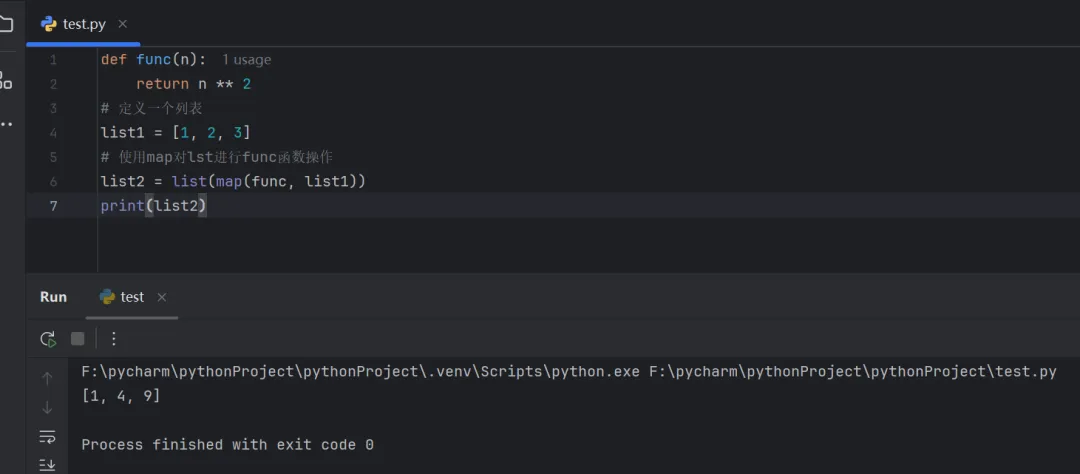Jump up the stack trace arrow
This screenshot has height=474, width=1080.
(47, 378)
